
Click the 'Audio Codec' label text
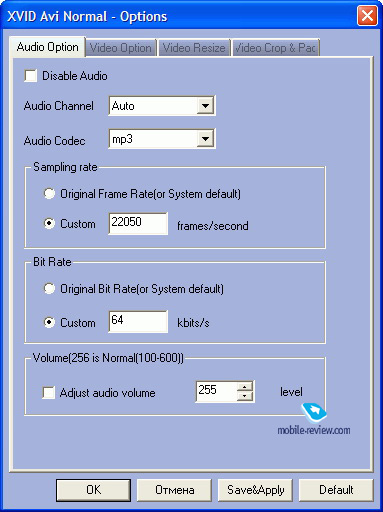point(54,140)
